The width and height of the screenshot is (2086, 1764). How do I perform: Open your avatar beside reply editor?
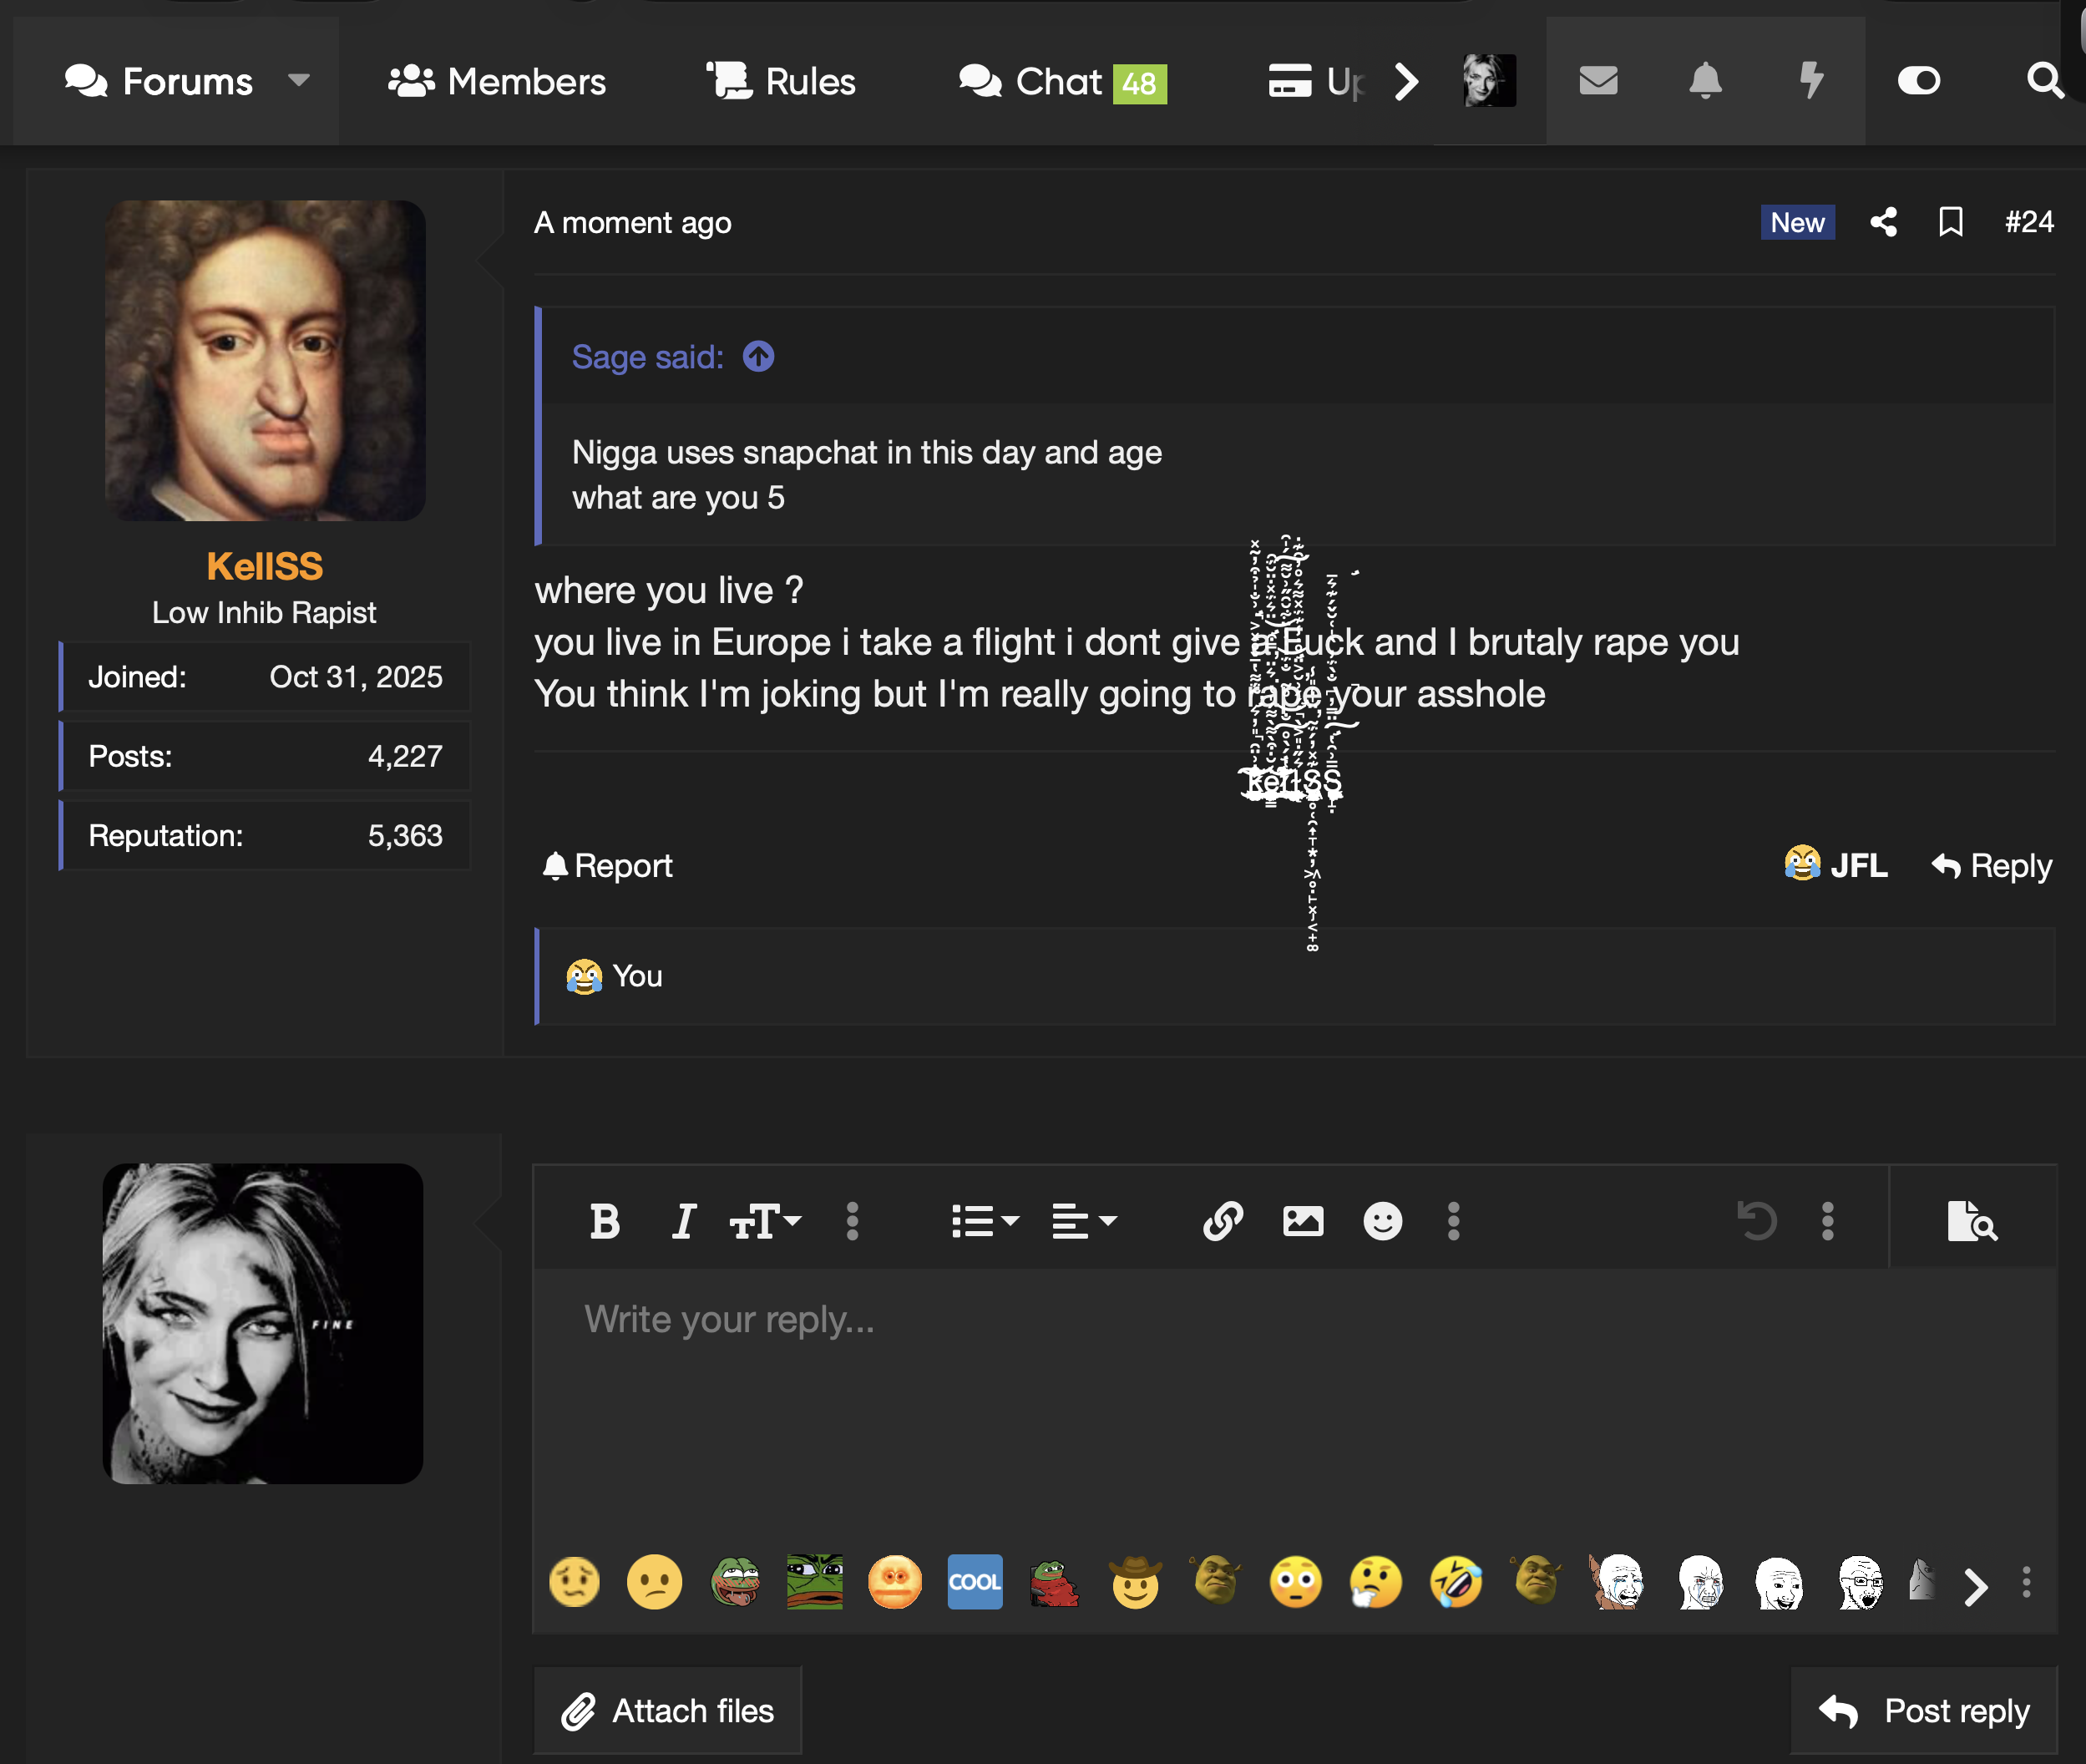click(263, 1323)
